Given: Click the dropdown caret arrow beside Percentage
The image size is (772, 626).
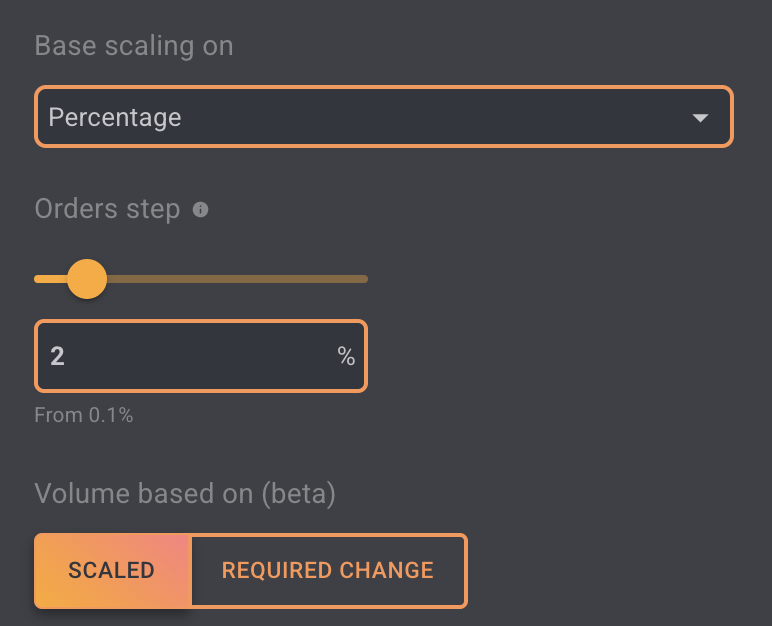Looking at the screenshot, I should [700, 118].
